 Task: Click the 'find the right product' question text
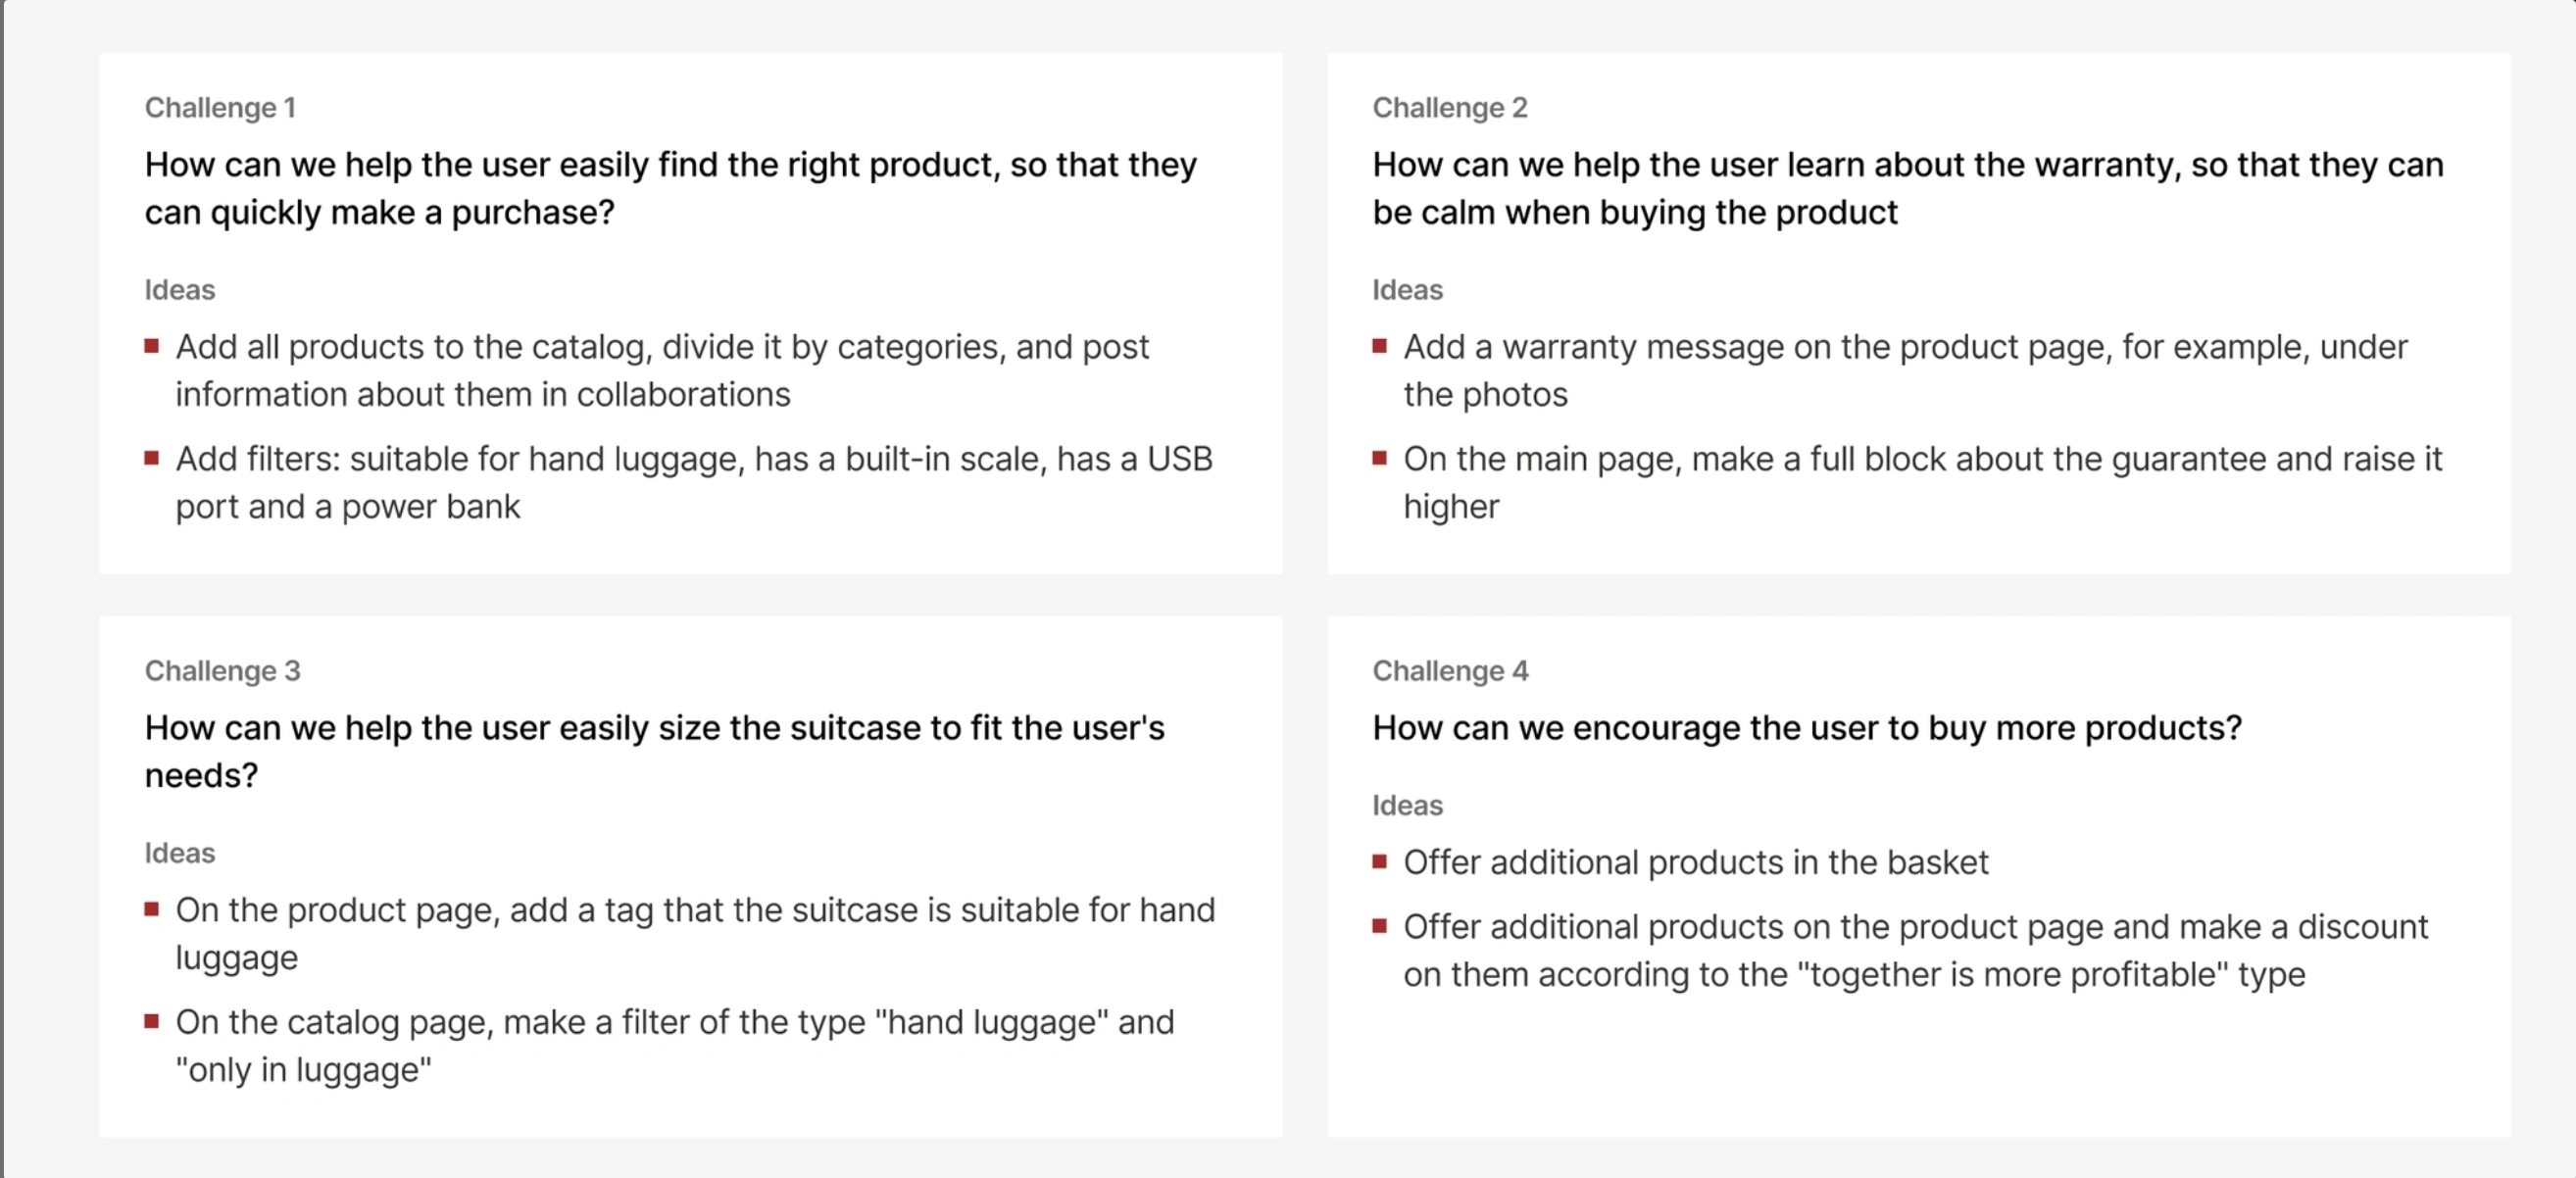tap(670, 188)
